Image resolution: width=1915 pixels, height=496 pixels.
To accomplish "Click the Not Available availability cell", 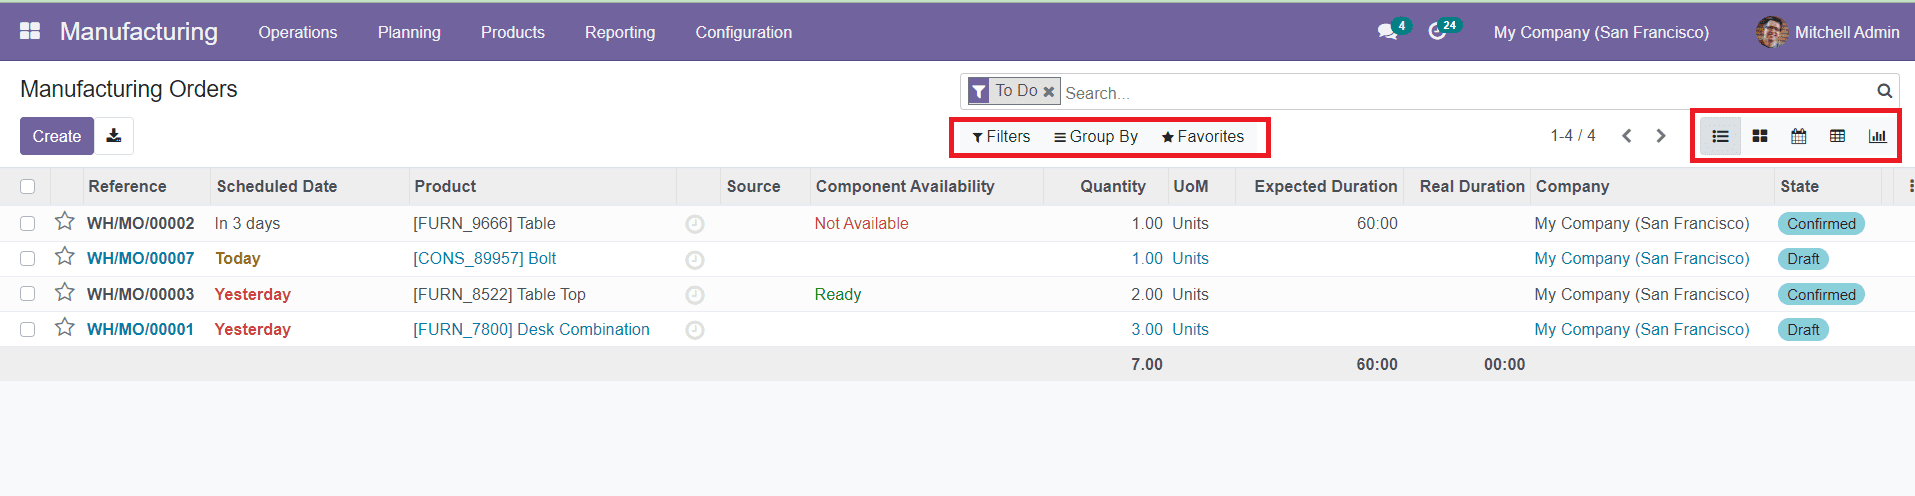I will 861,224.
